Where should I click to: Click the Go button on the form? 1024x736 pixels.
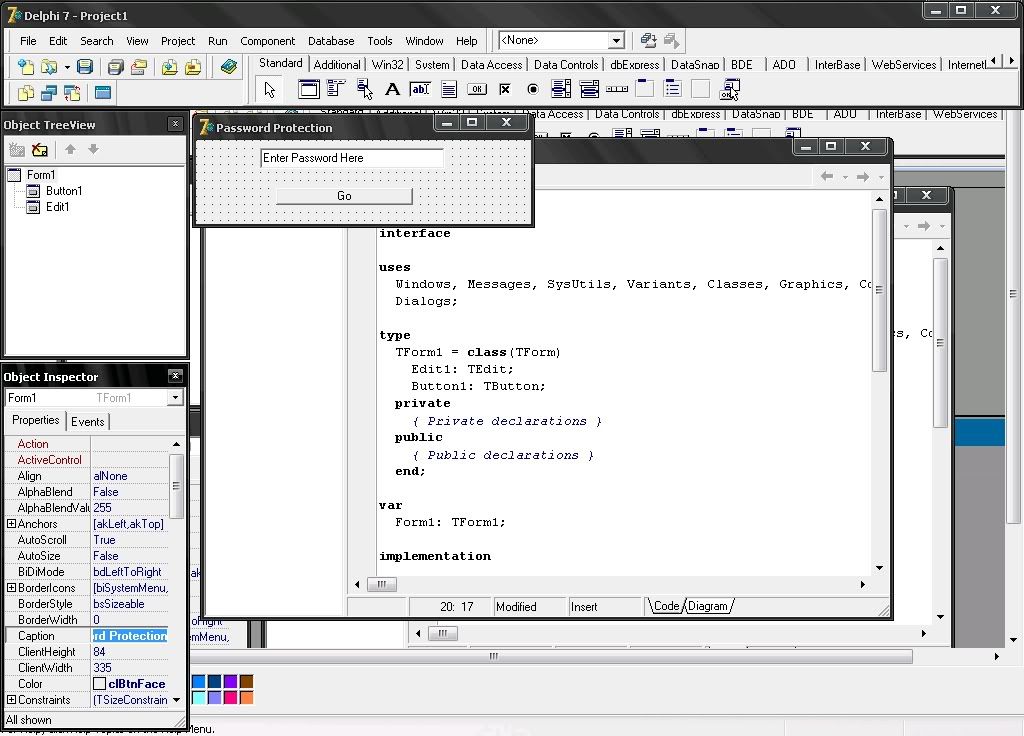pyautogui.click(x=344, y=196)
